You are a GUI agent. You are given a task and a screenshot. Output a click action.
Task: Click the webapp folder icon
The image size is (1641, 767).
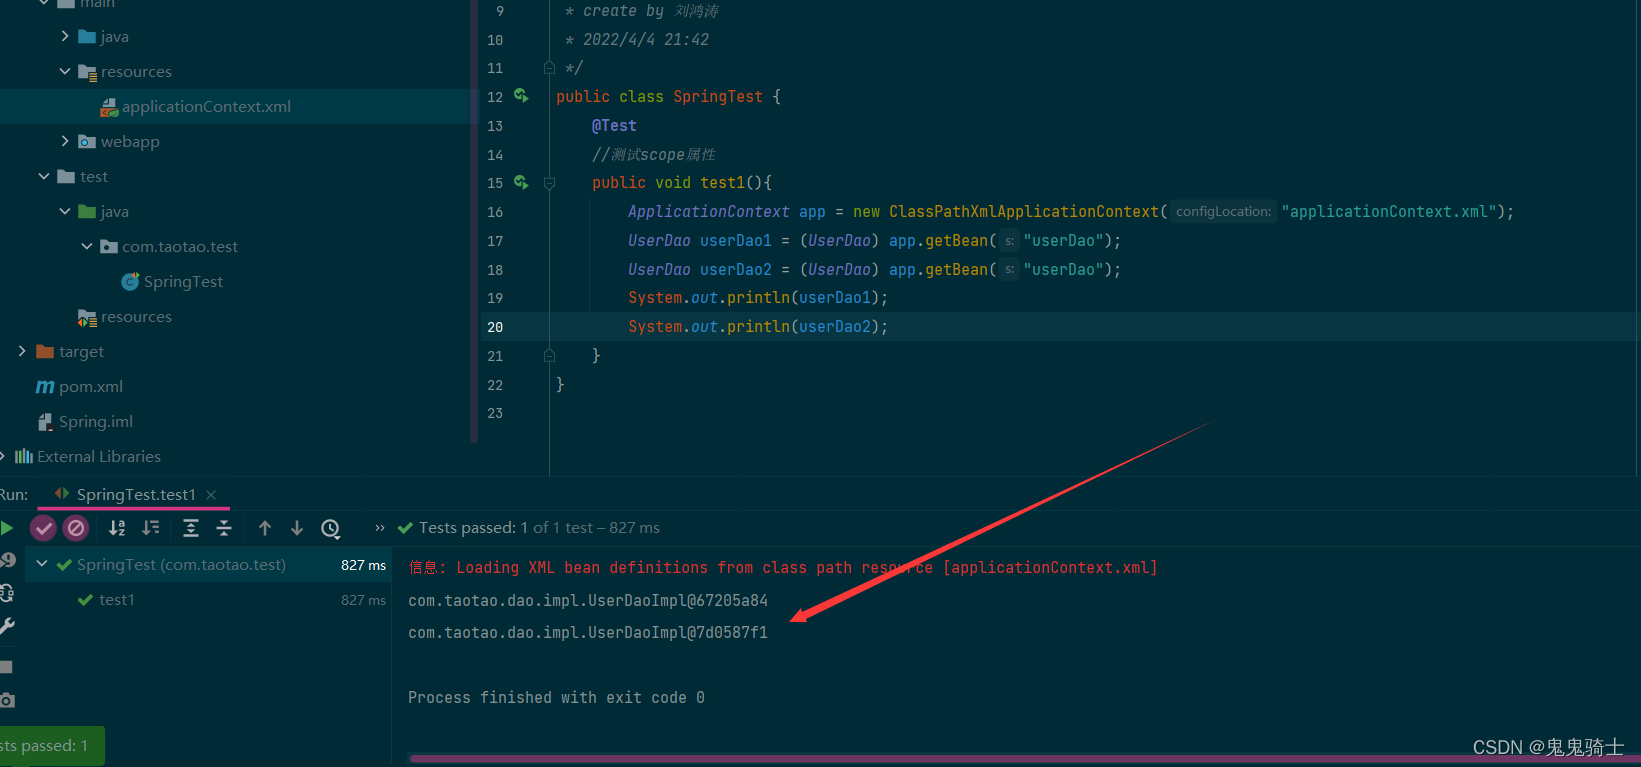pos(87,142)
